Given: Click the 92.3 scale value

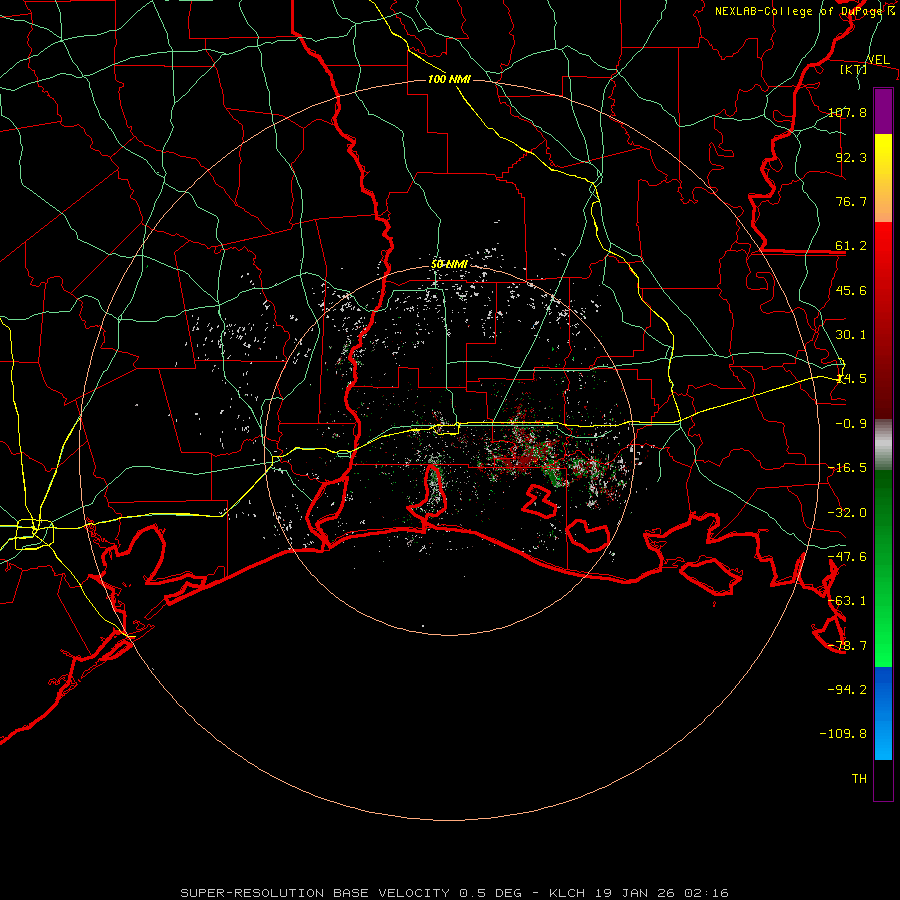Looking at the screenshot, I should [x=851, y=157].
